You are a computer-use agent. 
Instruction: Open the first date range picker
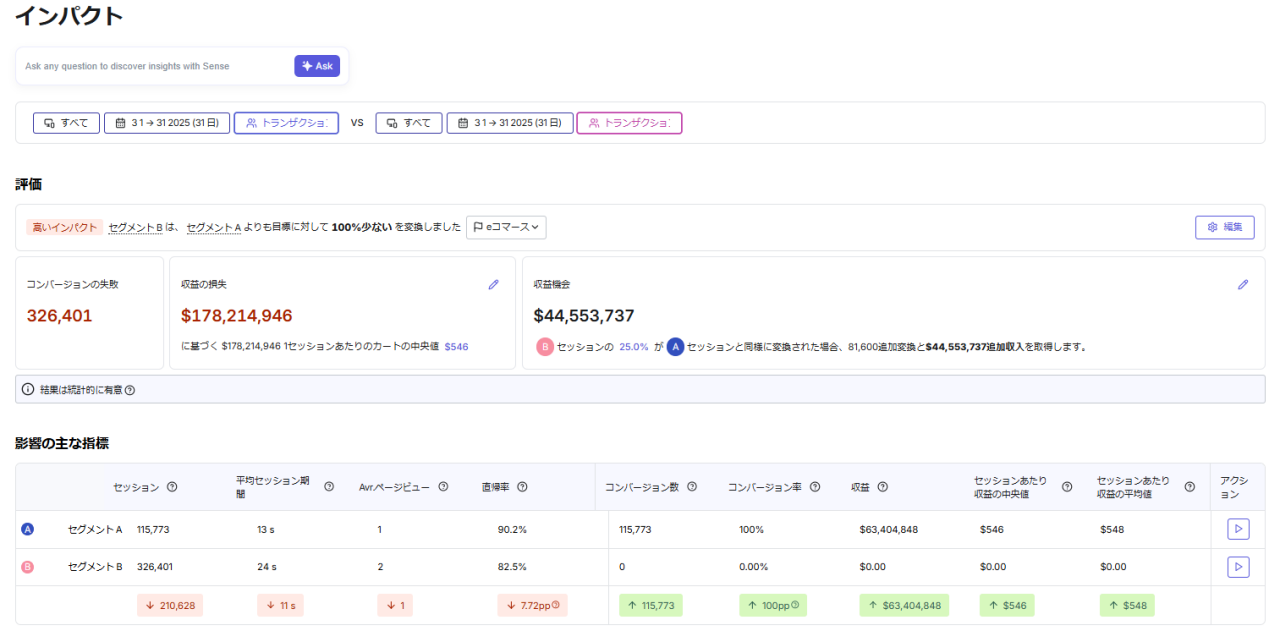[x=167, y=123]
